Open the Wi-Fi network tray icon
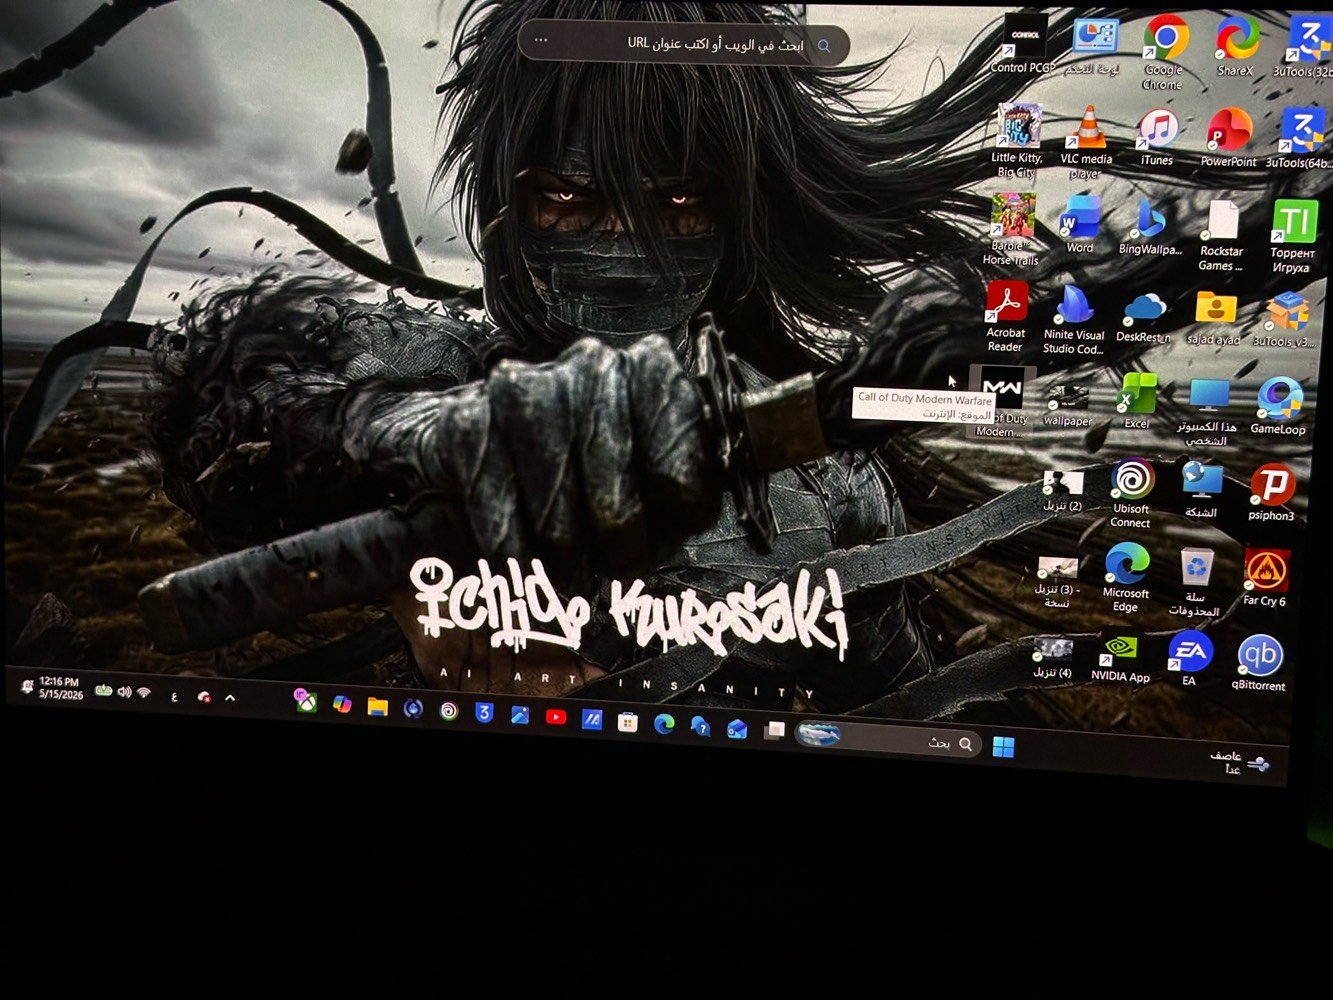Screen dimensions: 1333x1000 [x=144, y=692]
